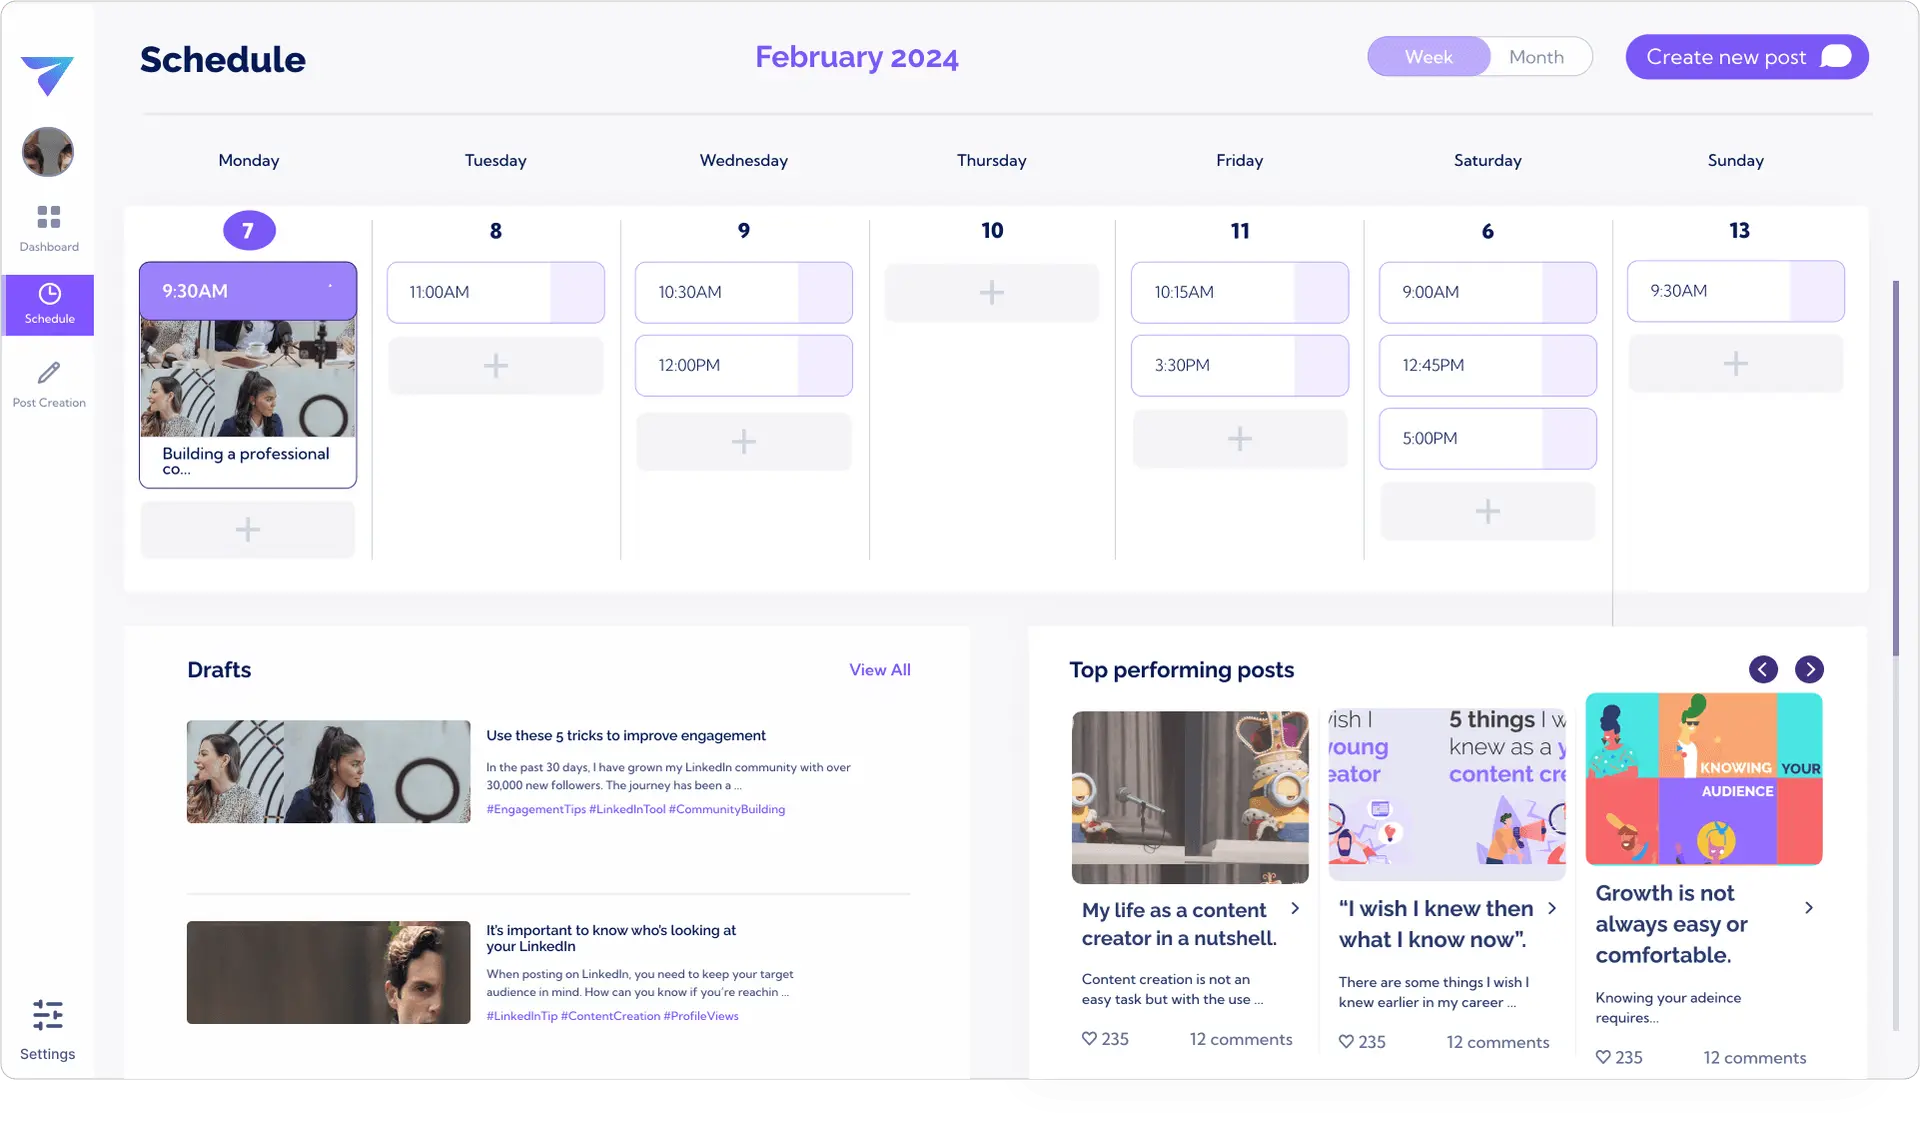Open draft title 'Use these 5 tricks to improve engagement'
1920x1123 pixels.
(626, 735)
